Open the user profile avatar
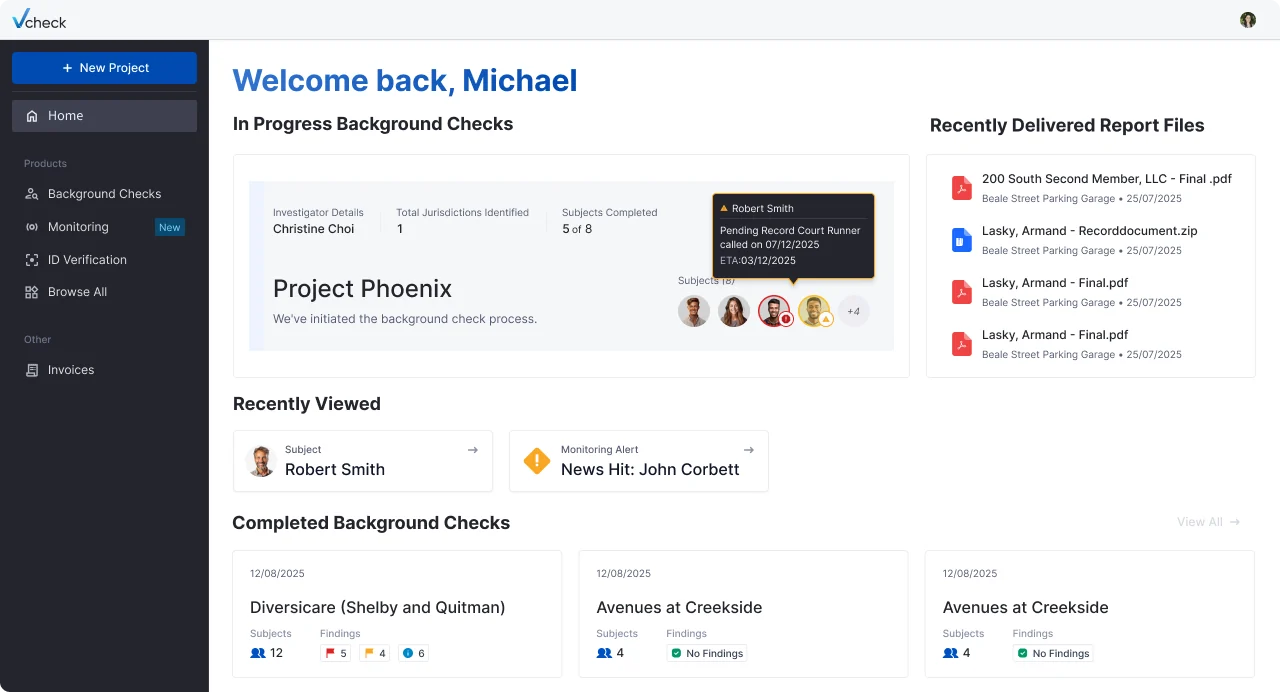The image size is (1280, 692). click(1248, 20)
